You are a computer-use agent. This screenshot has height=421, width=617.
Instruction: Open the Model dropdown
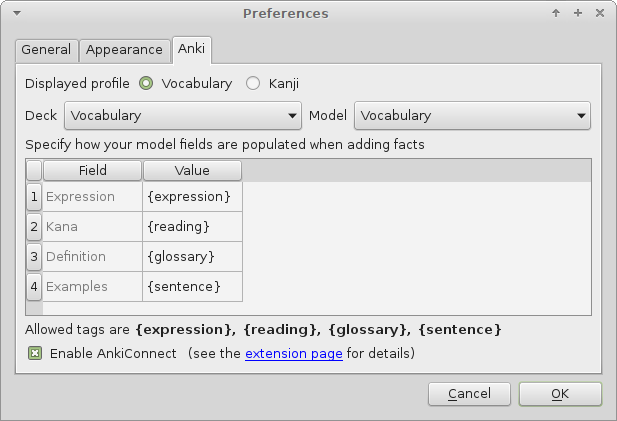coord(472,116)
